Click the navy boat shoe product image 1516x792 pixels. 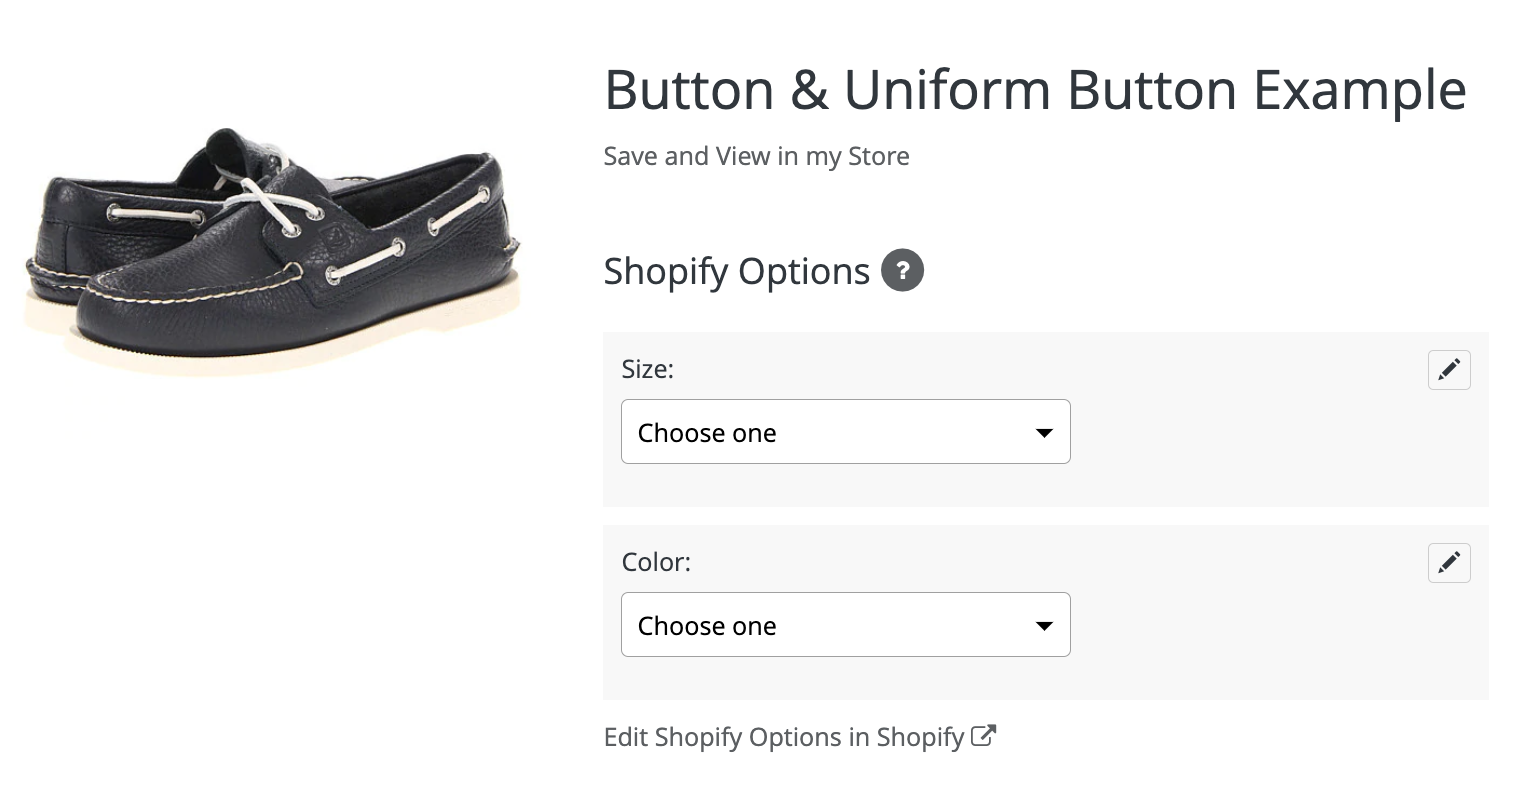(x=272, y=250)
